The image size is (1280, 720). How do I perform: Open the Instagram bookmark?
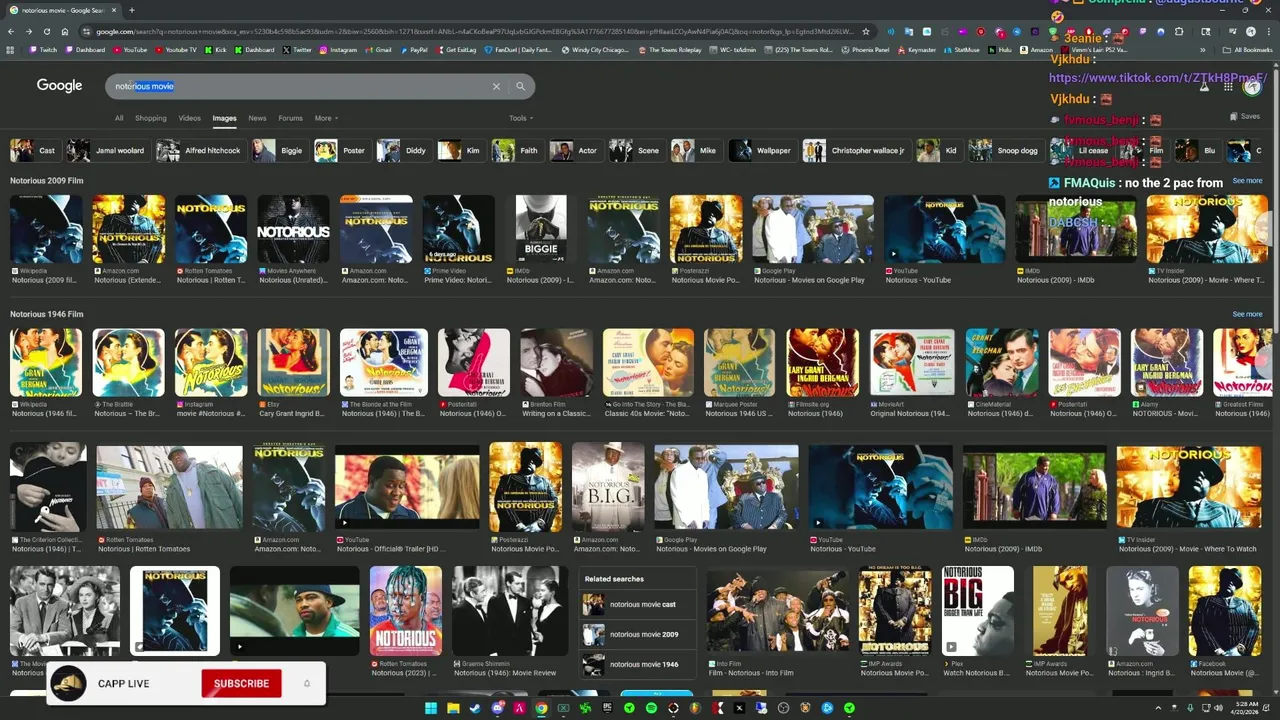click(x=337, y=49)
